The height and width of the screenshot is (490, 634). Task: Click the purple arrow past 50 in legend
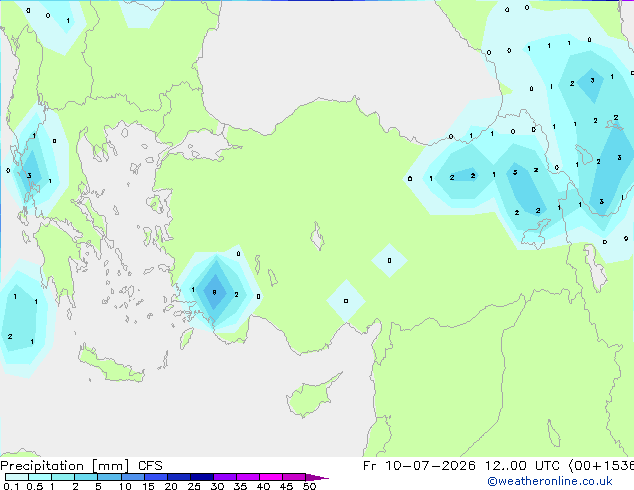coord(317,477)
